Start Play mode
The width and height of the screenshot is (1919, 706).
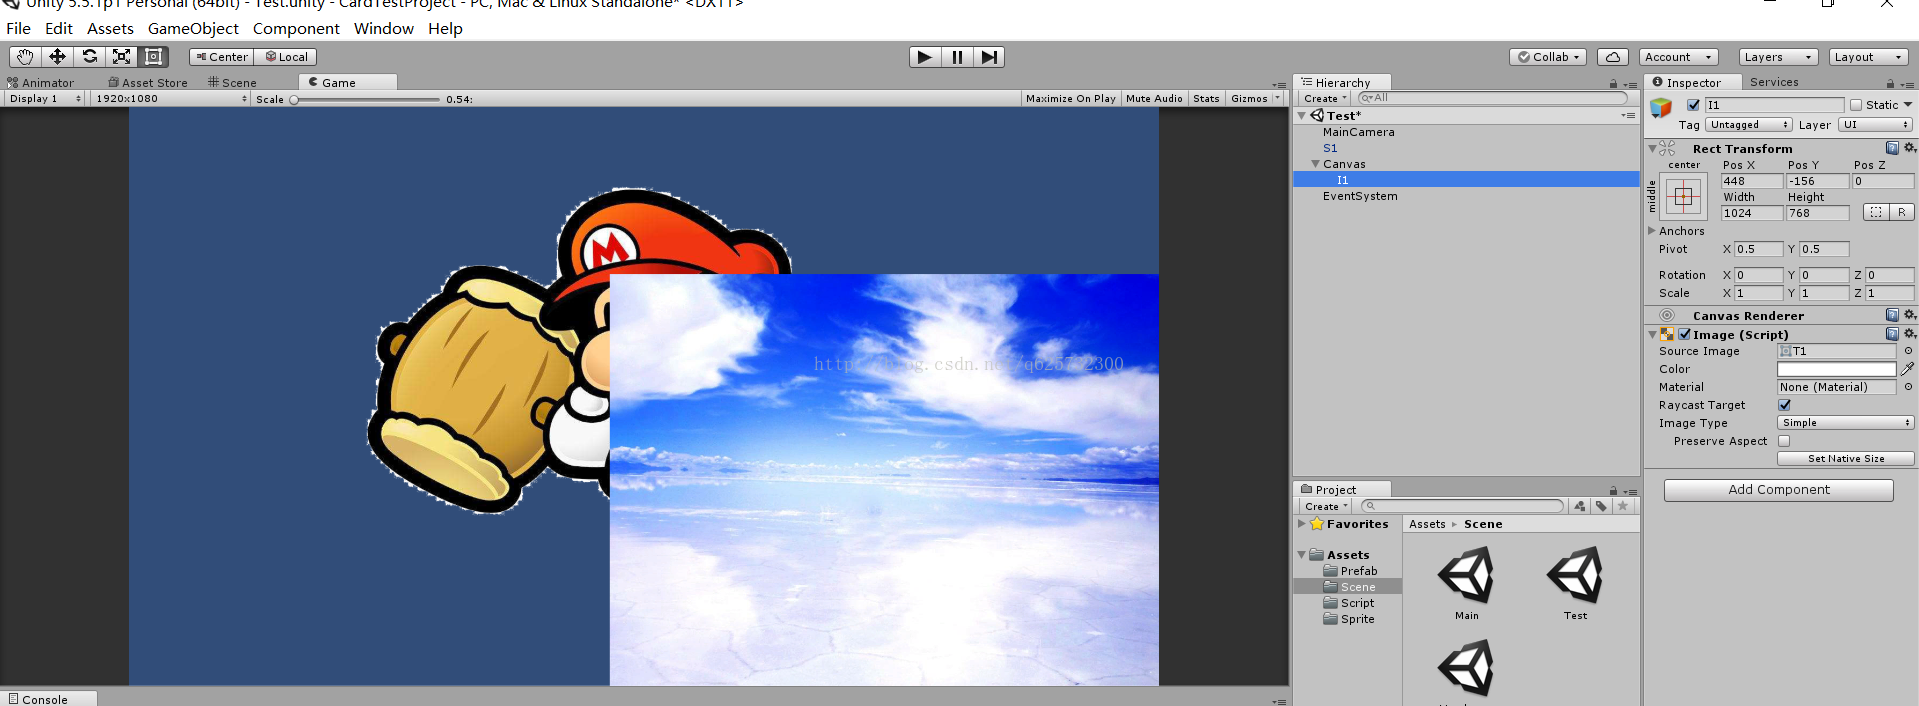[925, 57]
